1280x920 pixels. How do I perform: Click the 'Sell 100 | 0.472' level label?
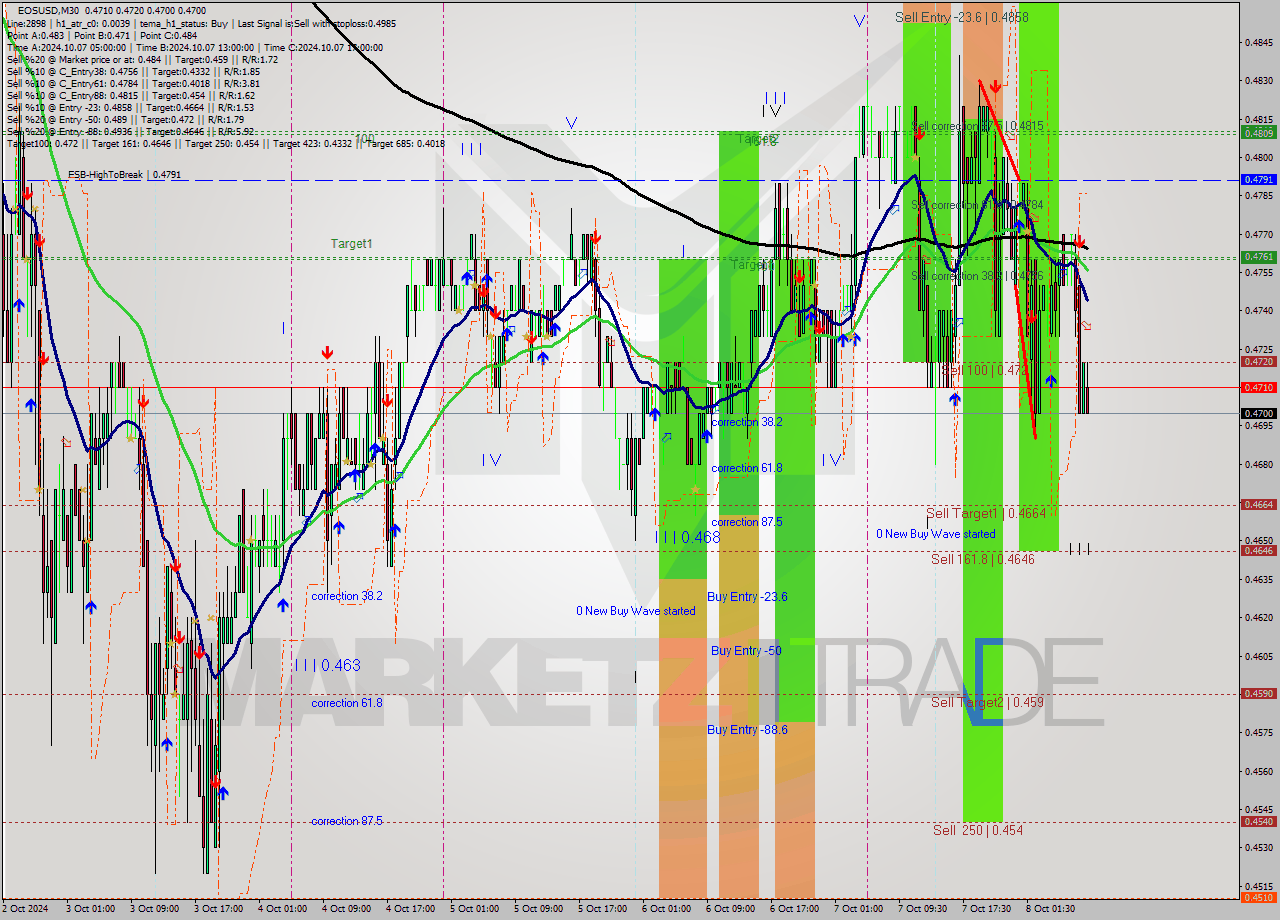click(984, 370)
